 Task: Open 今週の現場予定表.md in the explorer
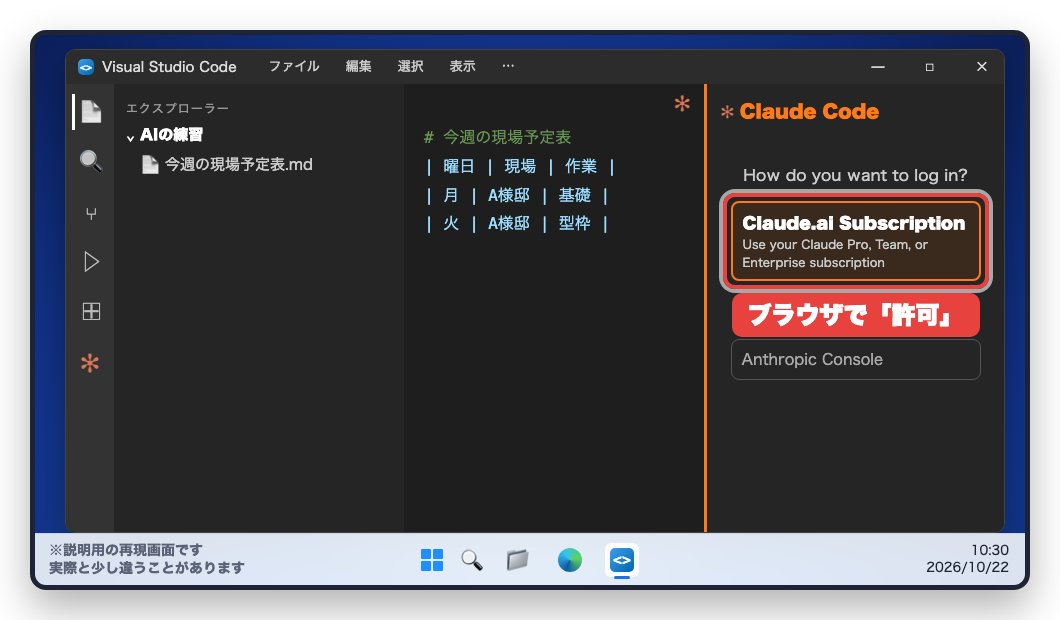click(239, 165)
